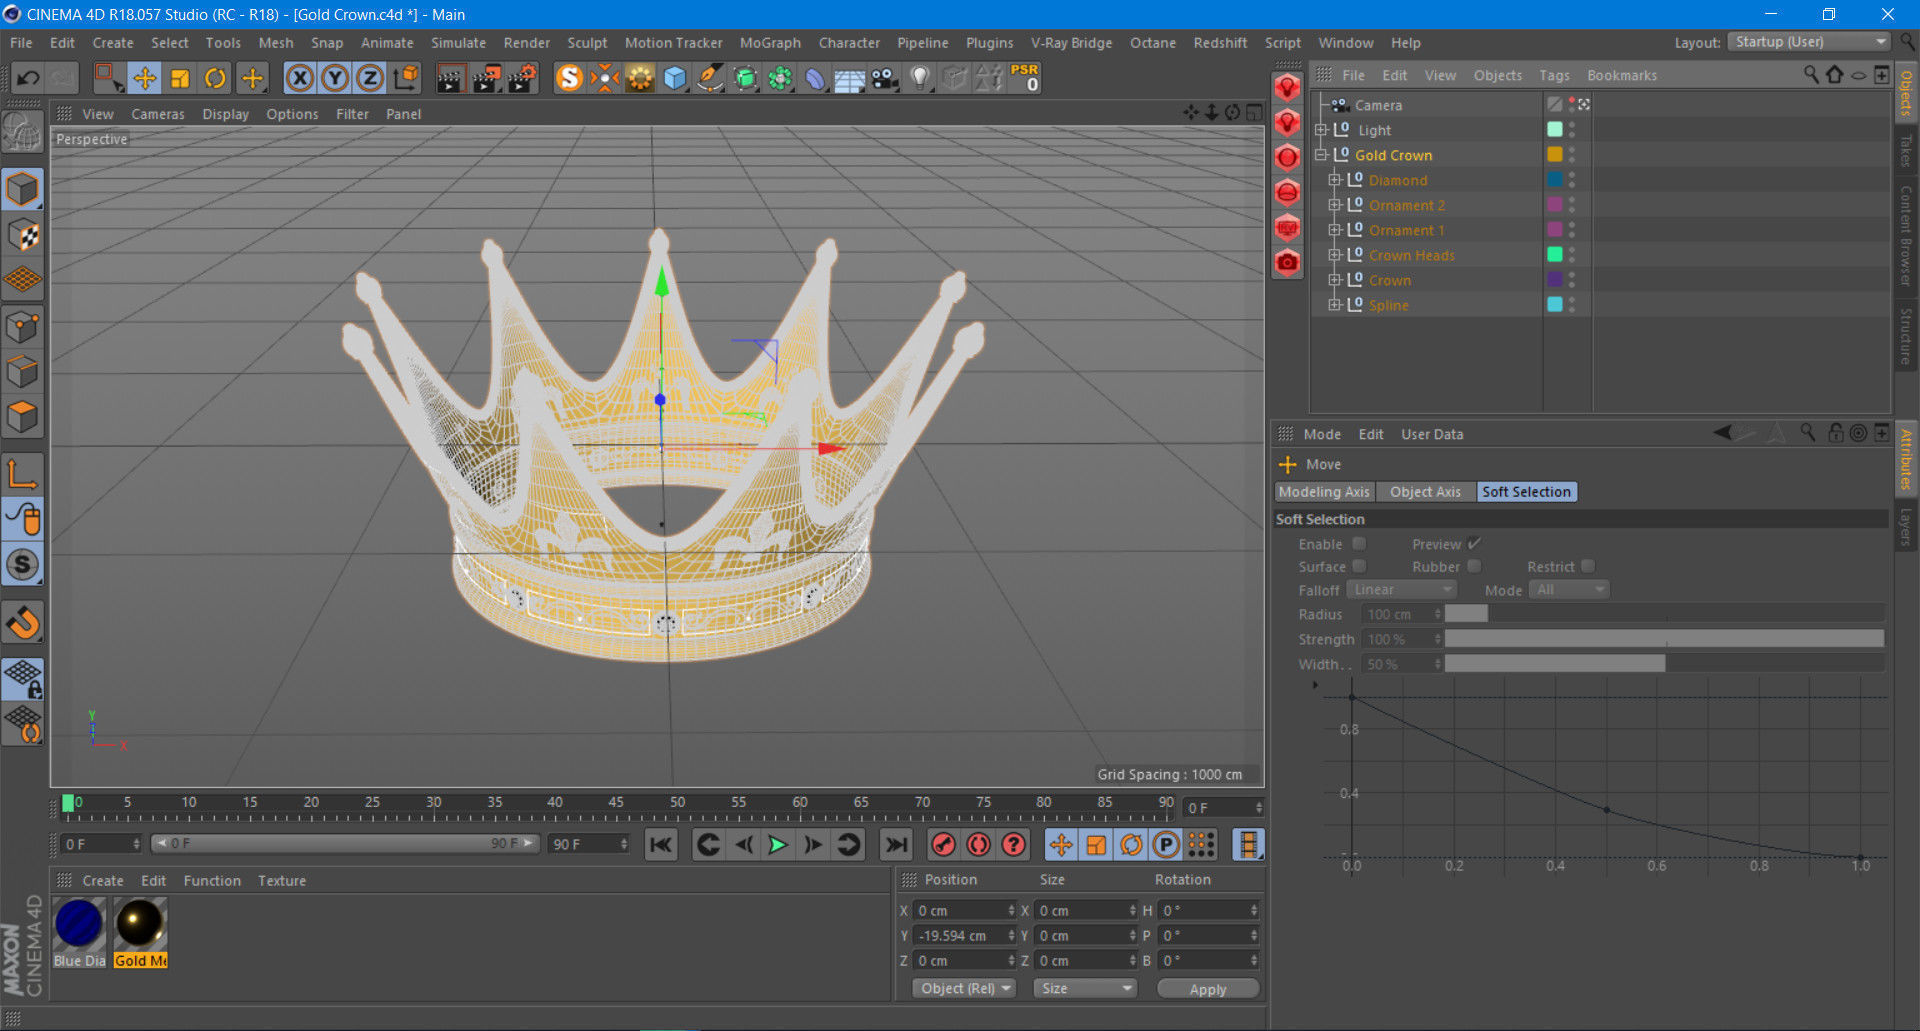Screen dimensions: 1920x1031
Task: Click the keyframe selection question icon
Action: point(1014,845)
